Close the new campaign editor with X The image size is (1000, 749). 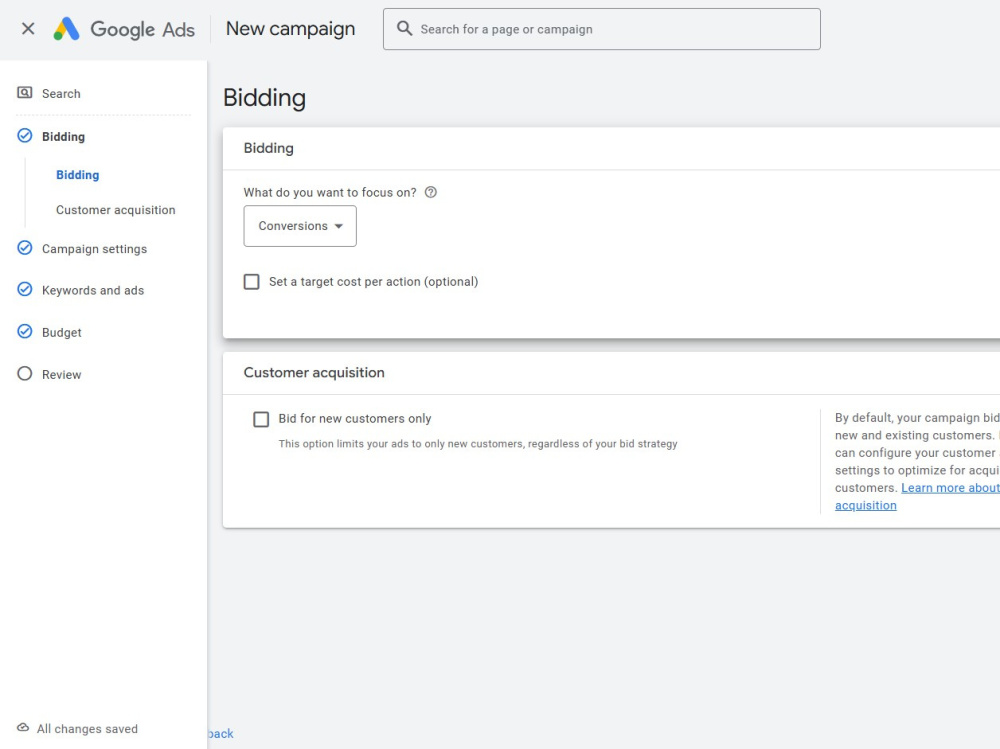pos(28,29)
